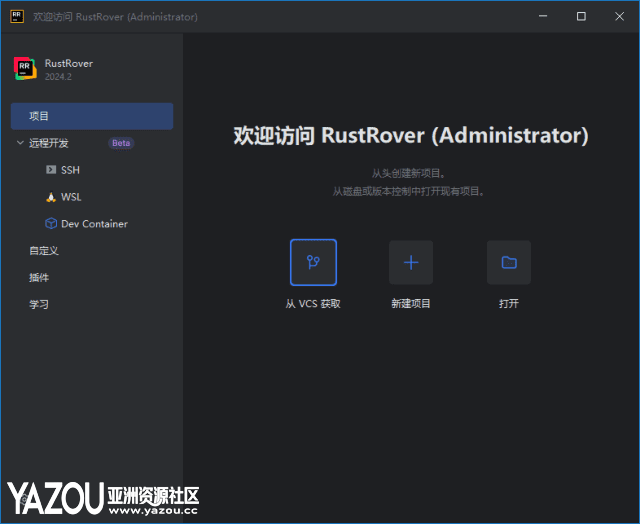Maximize the RustRover window
Image resolution: width=640 pixels, height=524 pixels.
[581, 16]
